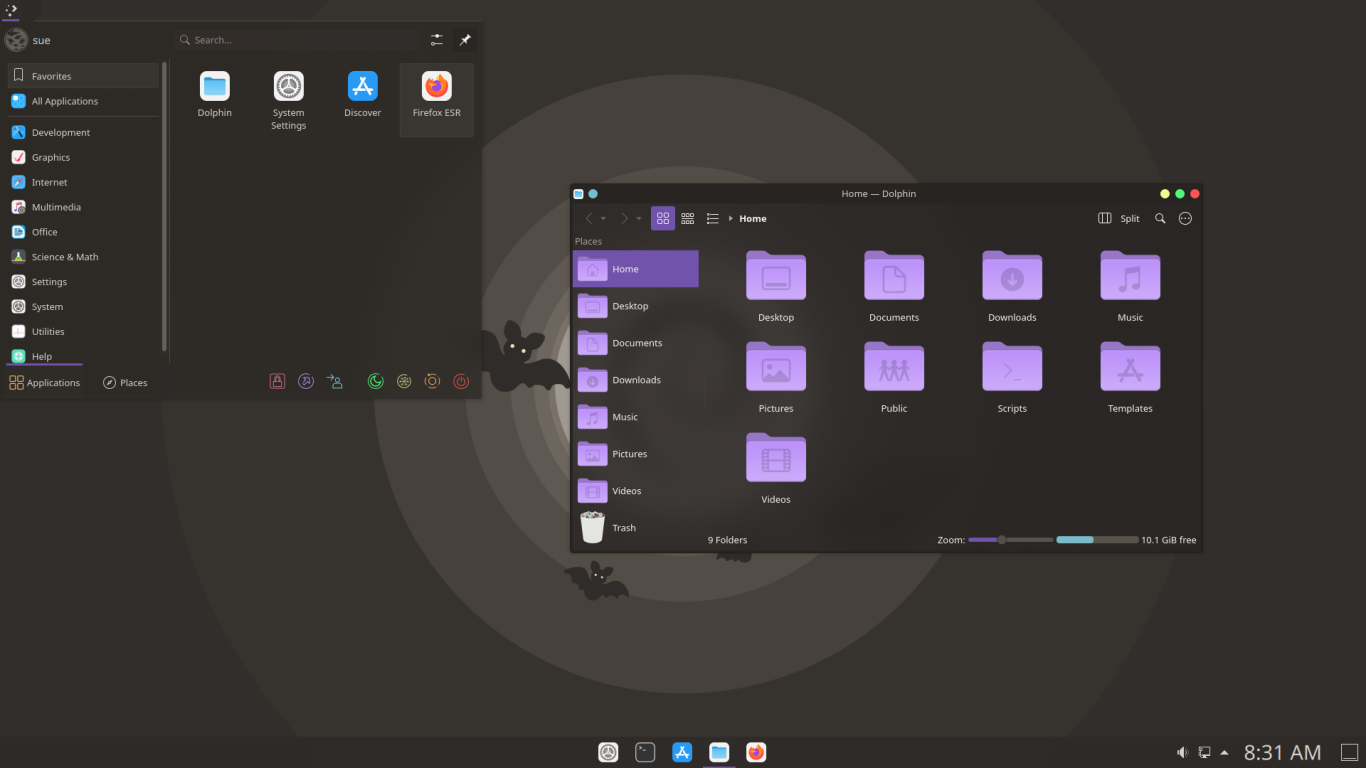
Task: Expand Dolphin back history dropdown arrow
Action: click(x=603, y=219)
